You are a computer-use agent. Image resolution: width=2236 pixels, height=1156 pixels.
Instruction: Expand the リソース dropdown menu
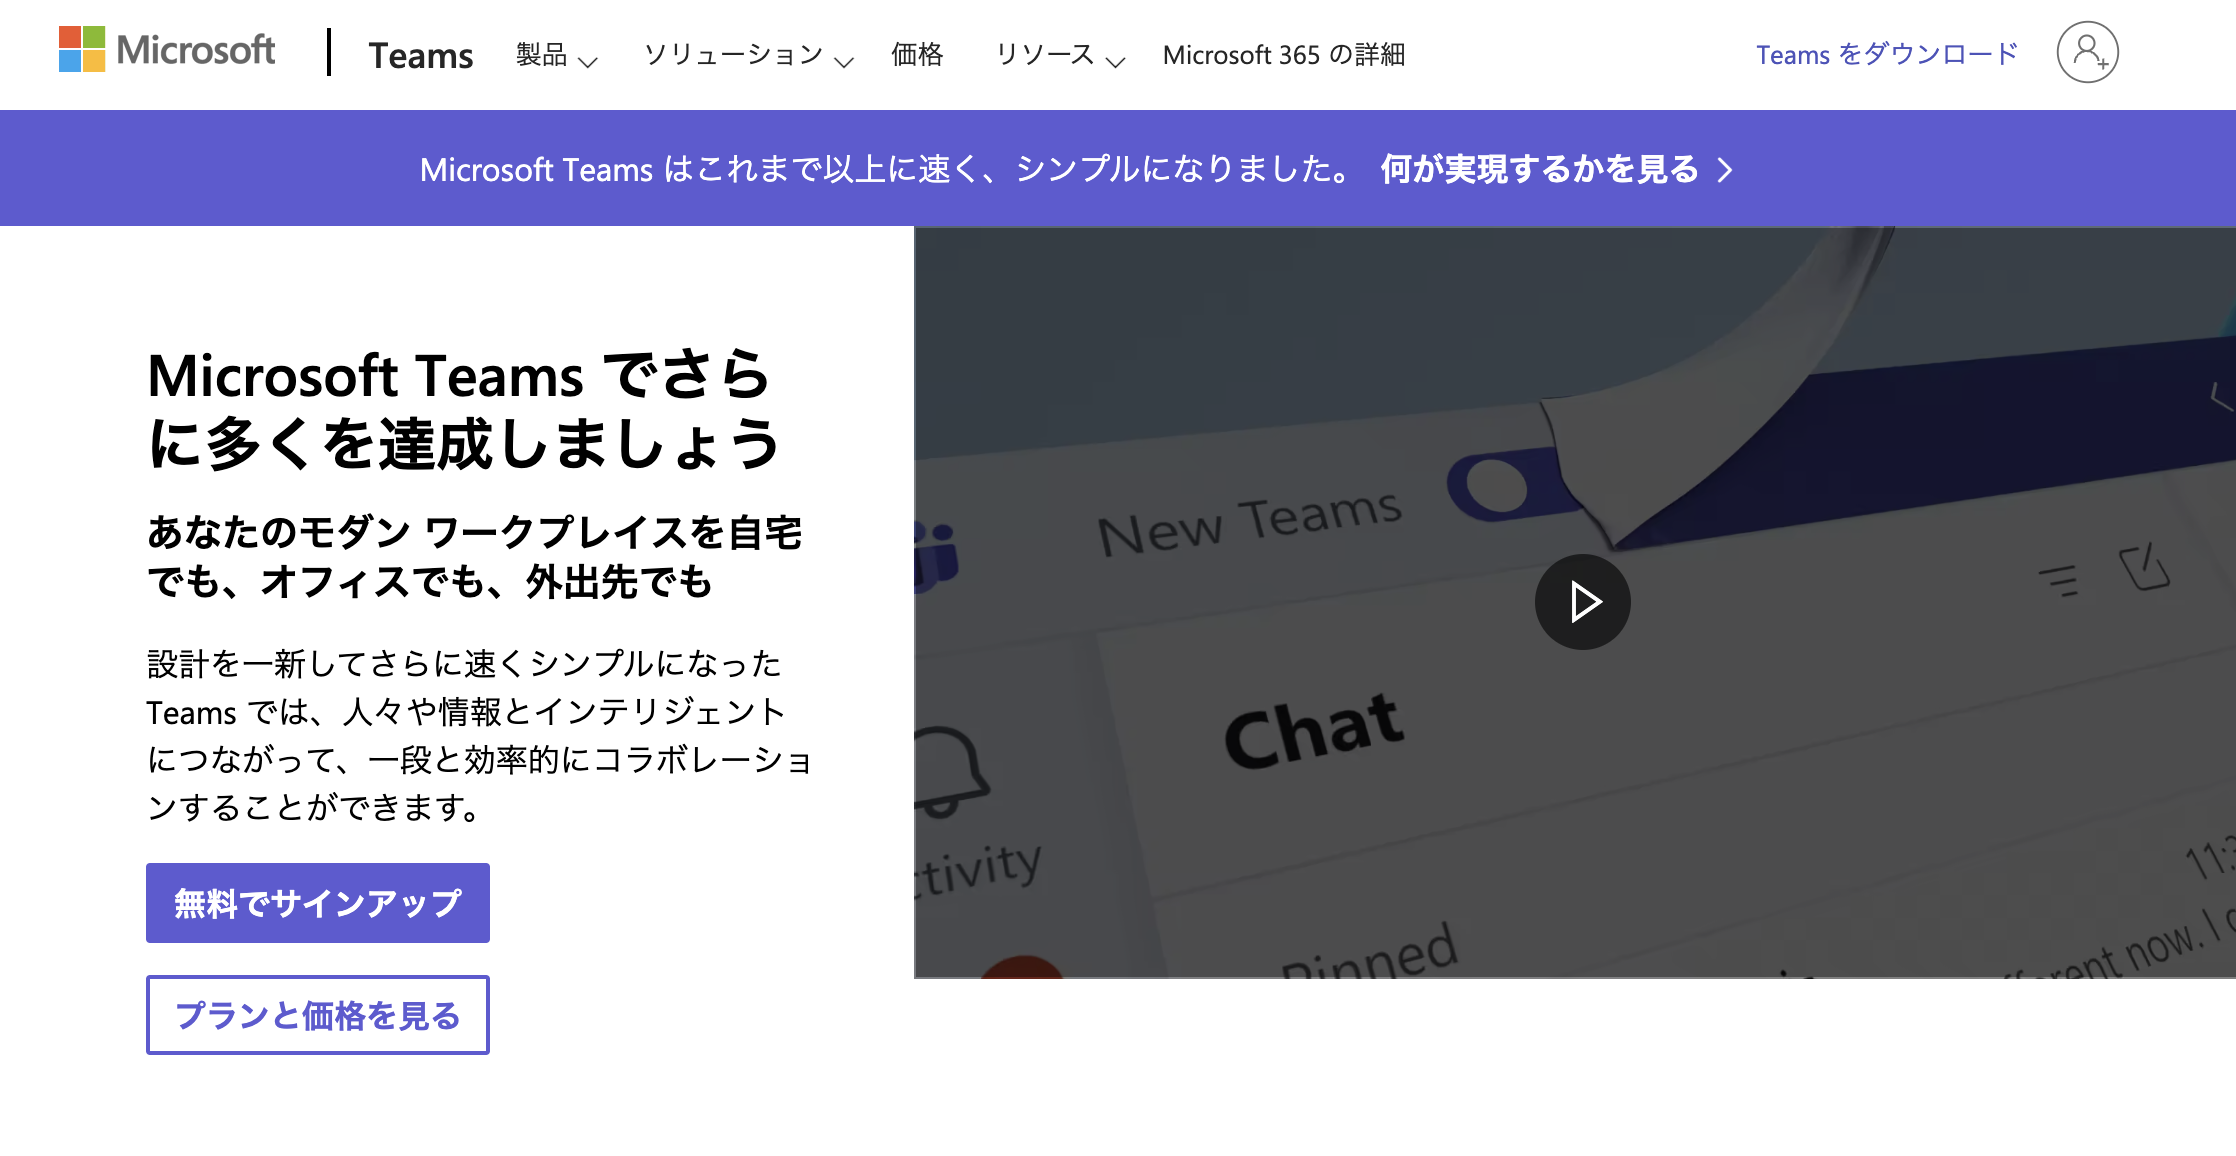pyautogui.click(x=1061, y=55)
